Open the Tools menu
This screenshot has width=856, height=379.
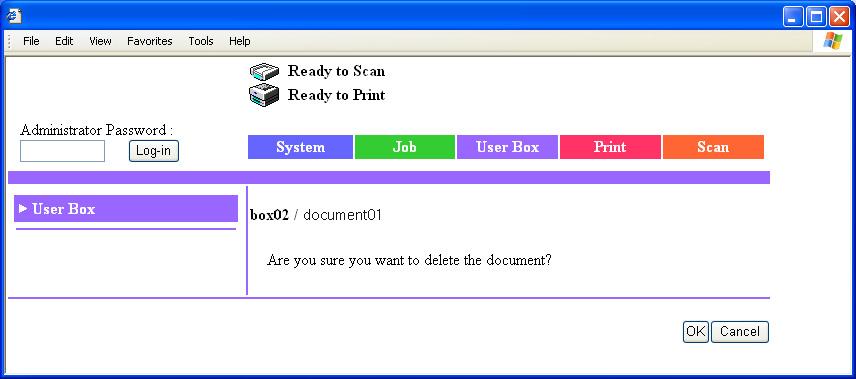coord(201,41)
